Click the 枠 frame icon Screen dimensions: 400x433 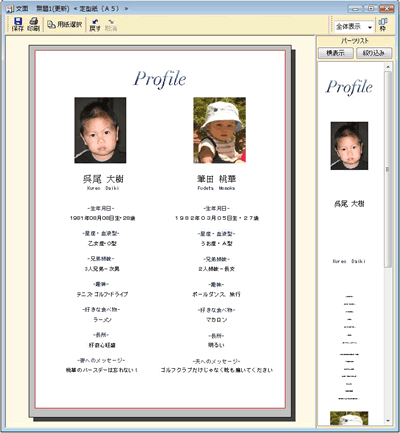pos(383,25)
